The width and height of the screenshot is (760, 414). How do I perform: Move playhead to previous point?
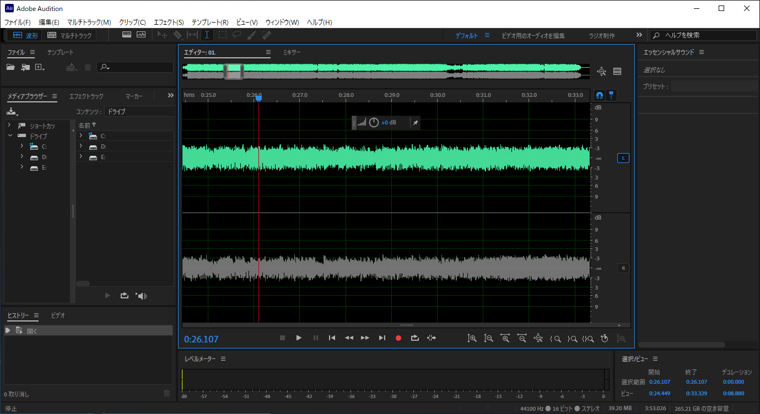coord(332,338)
